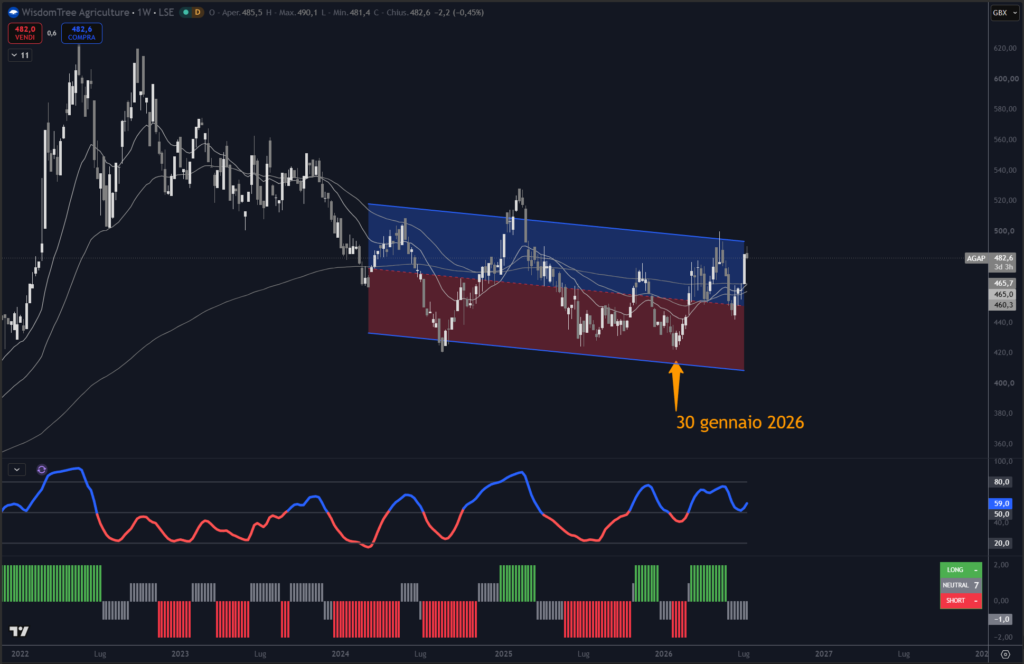
Task: Click the -1,0 histogram value label
Action: (x=1001, y=619)
